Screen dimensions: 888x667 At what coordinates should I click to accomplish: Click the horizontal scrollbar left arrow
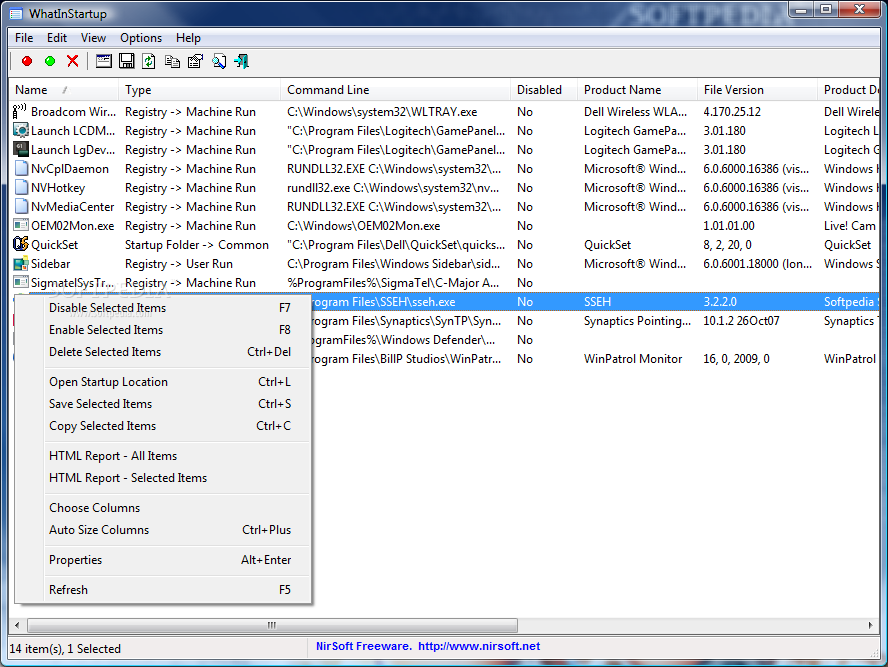click(17, 626)
